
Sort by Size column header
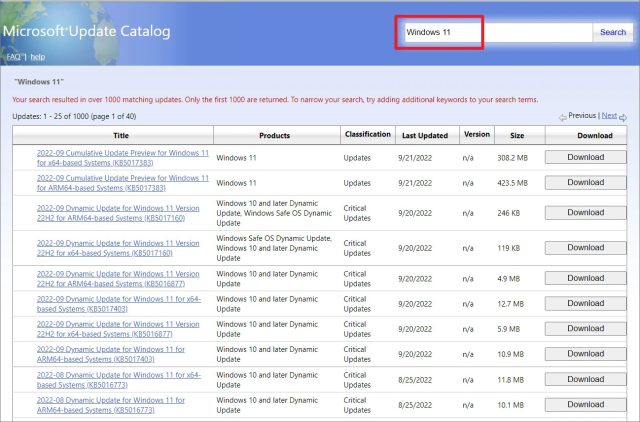517,135
